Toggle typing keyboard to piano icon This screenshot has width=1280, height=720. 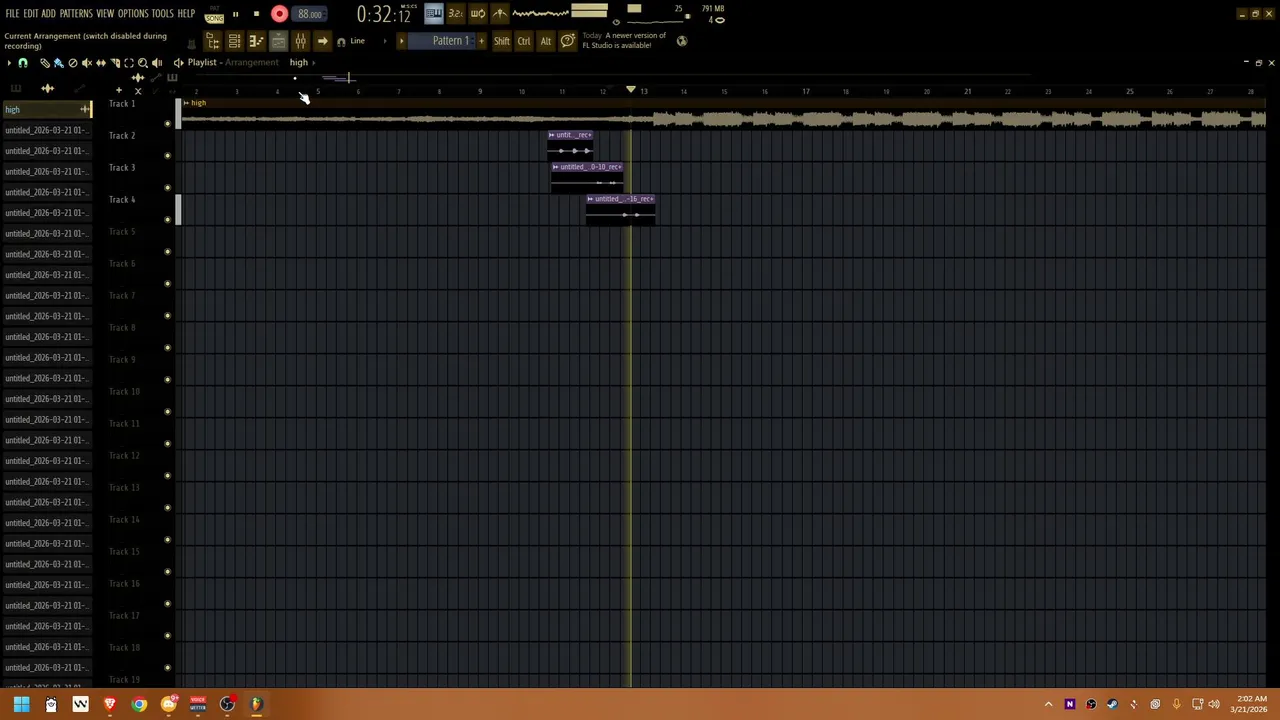(x=433, y=14)
